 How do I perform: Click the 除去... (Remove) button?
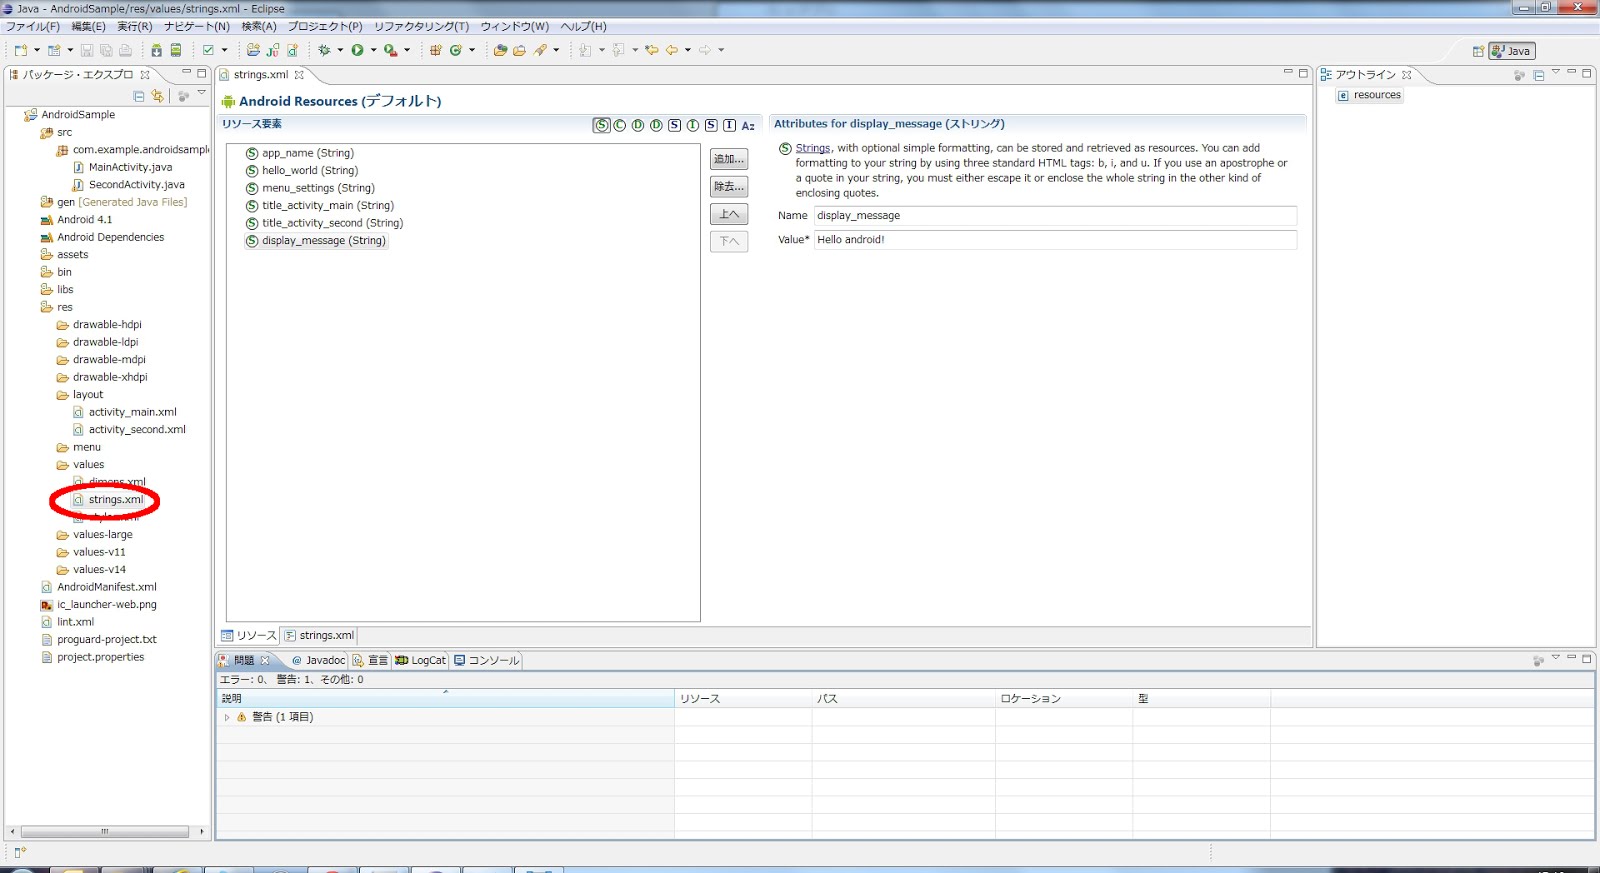point(729,187)
